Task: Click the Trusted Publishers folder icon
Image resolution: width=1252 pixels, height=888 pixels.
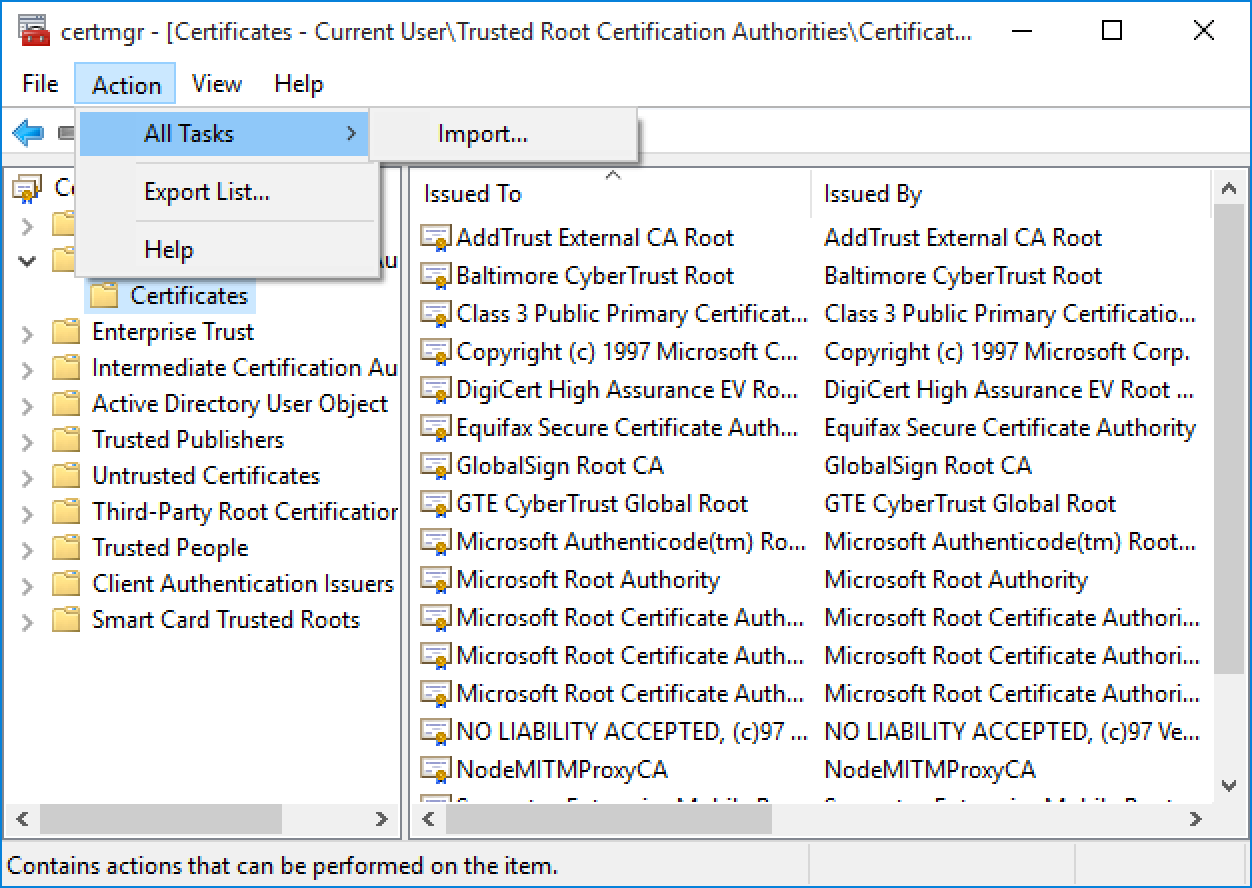Action: tap(66, 440)
